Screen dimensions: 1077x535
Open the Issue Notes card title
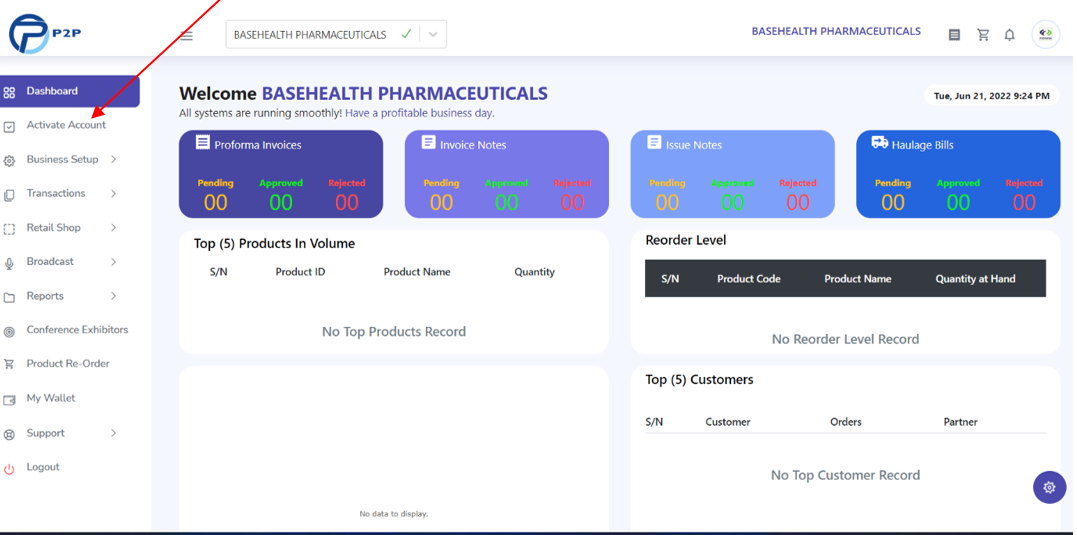694,145
